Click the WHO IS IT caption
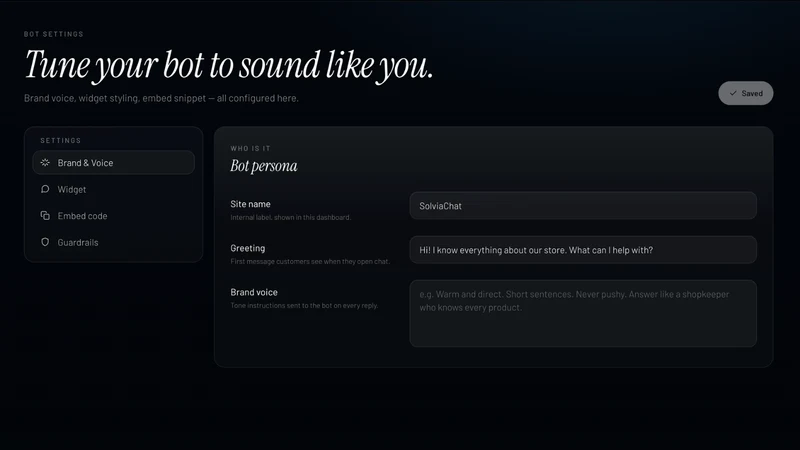Viewport: 800px width, 450px height. [x=251, y=148]
